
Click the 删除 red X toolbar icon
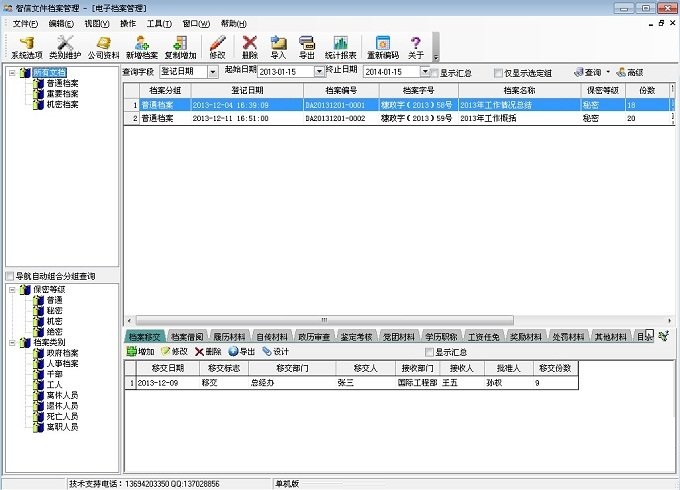point(250,47)
